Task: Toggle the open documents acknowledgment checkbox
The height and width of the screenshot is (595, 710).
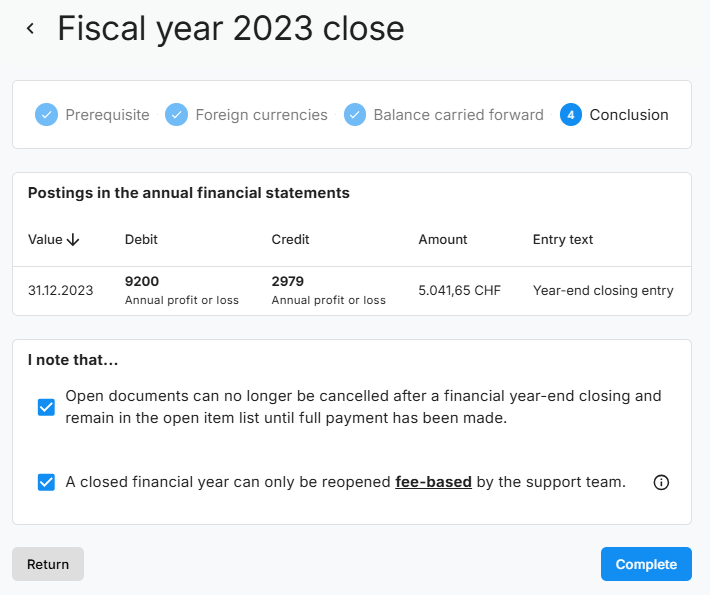Action: 46,407
